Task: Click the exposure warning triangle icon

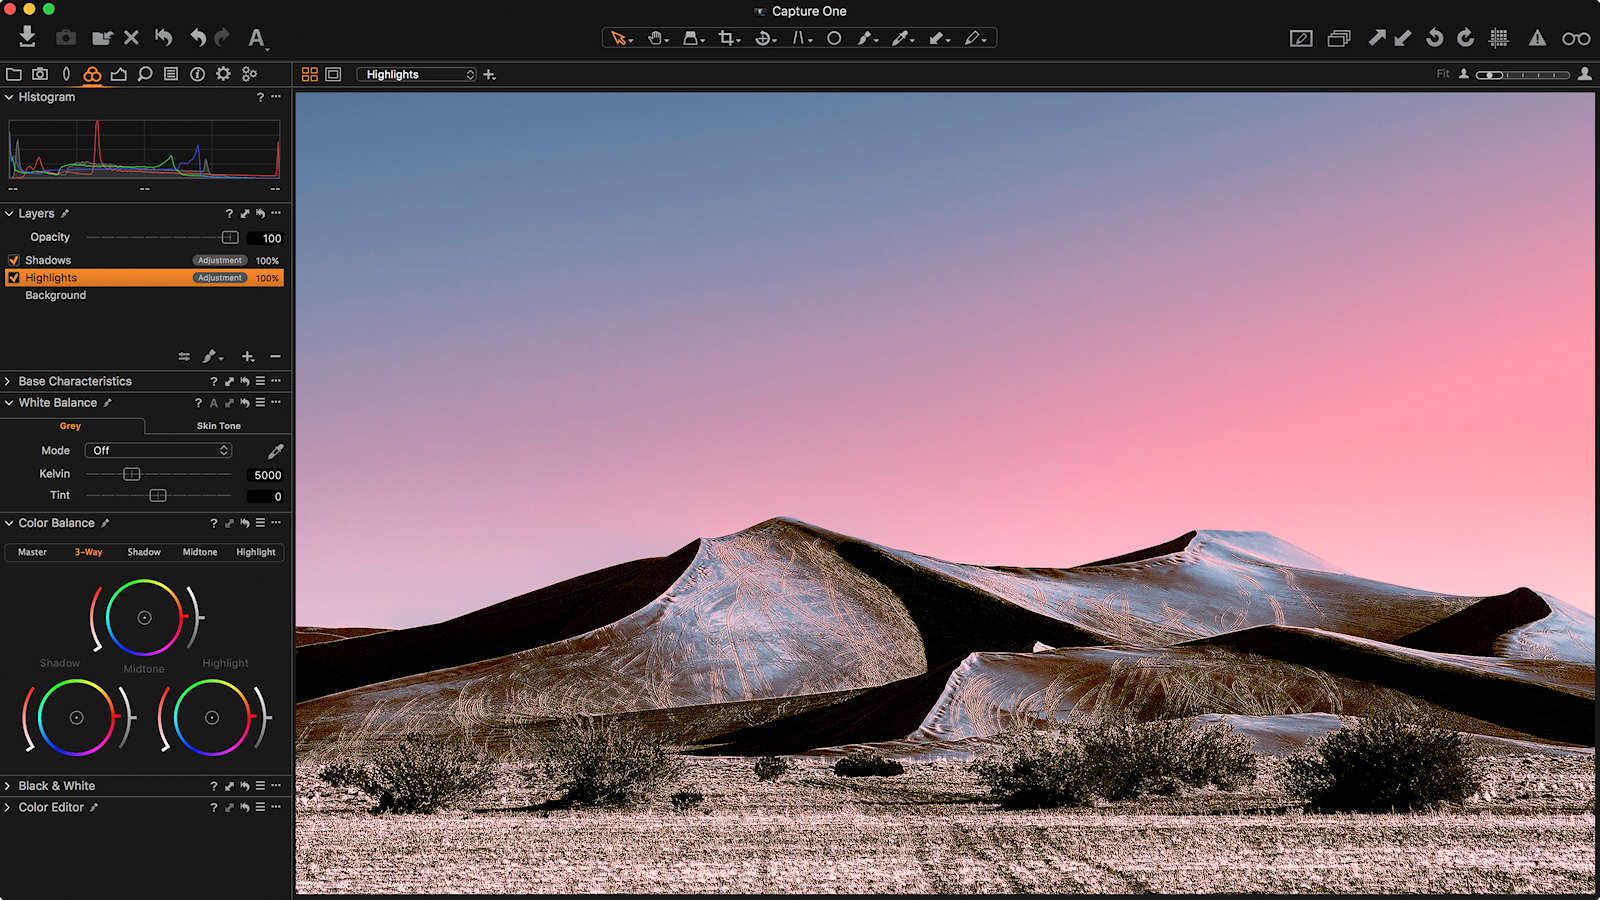Action: [1537, 38]
